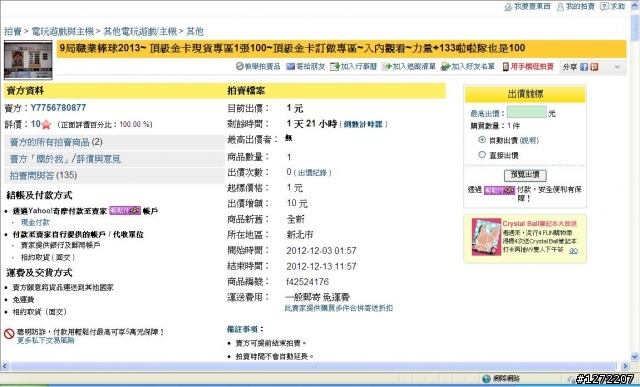The image size is (640, 387).
Task: Share the listing via Facebook icon
Action: (584, 67)
